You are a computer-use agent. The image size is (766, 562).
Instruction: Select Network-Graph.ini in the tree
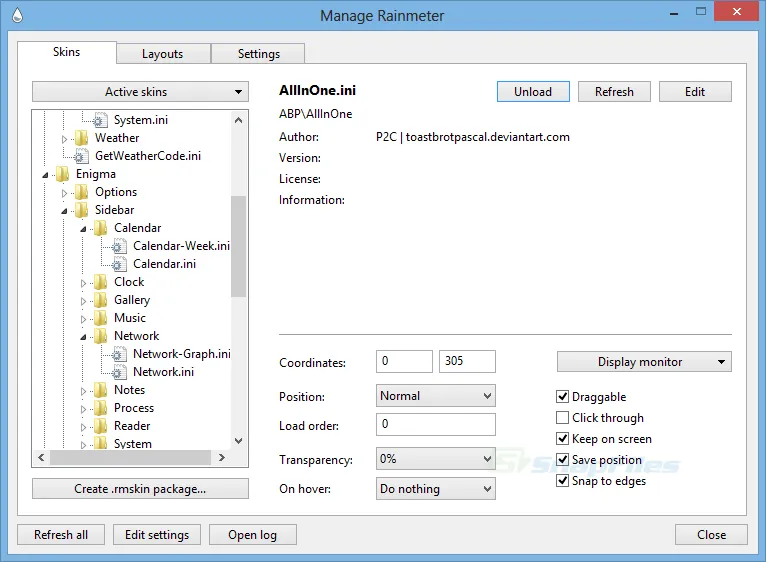[182, 354]
